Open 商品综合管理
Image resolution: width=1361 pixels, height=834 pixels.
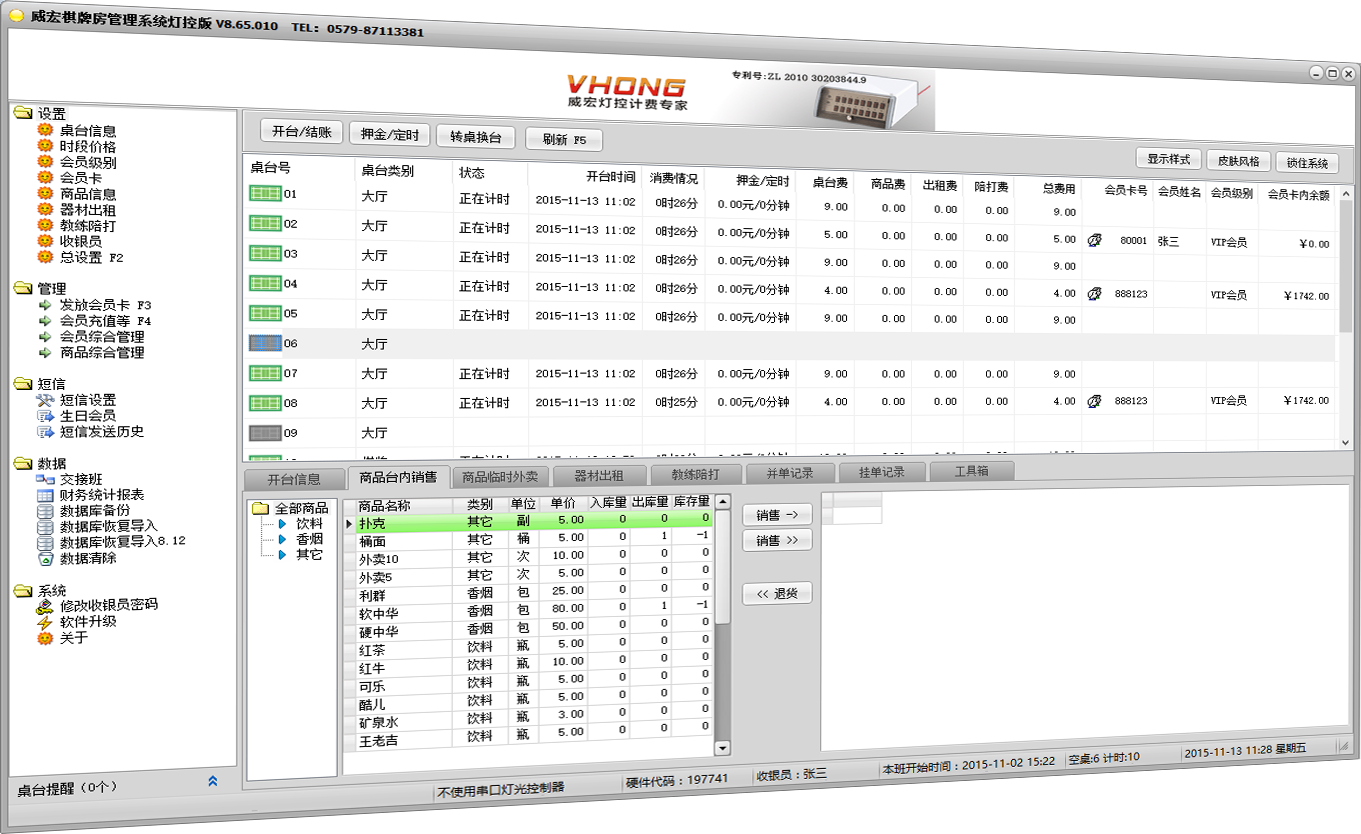click(x=102, y=353)
